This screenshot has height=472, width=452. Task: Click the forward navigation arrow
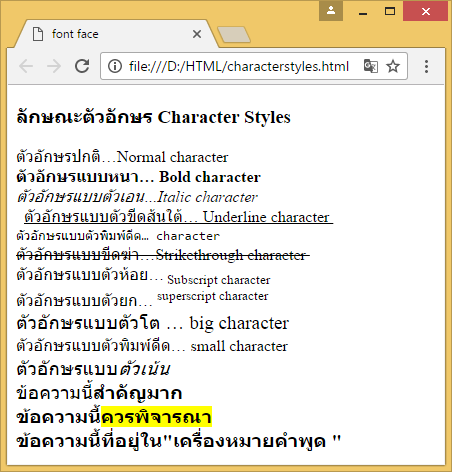click(54, 66)
